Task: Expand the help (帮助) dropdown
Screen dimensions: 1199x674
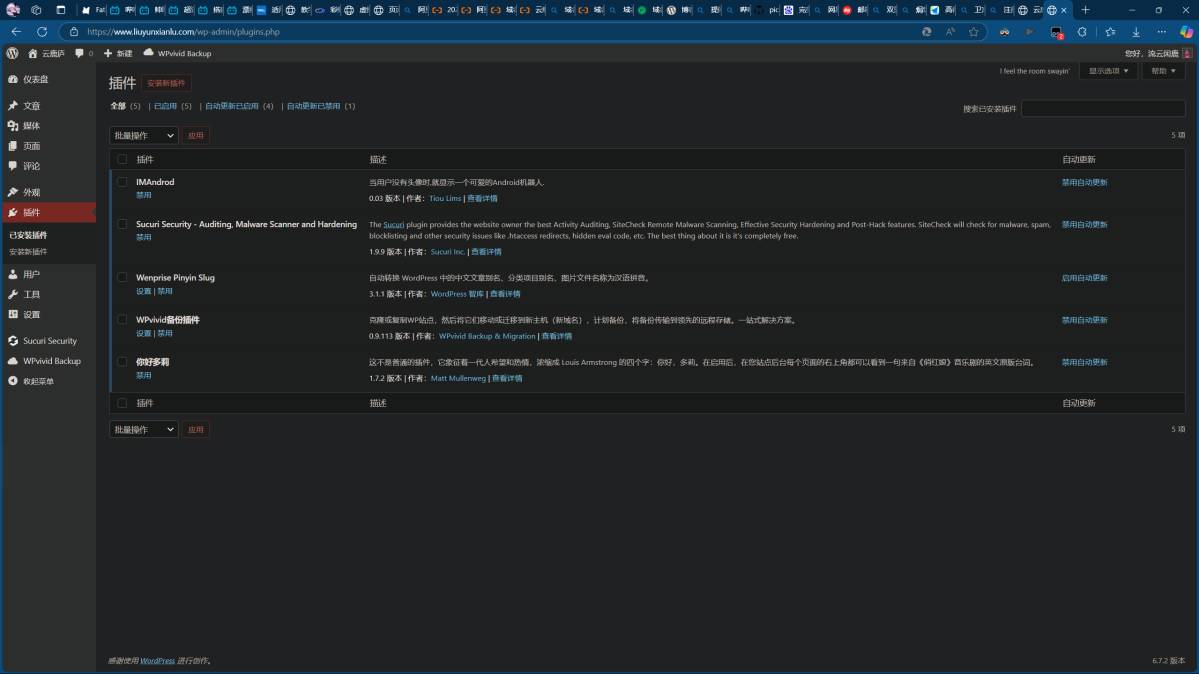Action: coord(1162,72)
